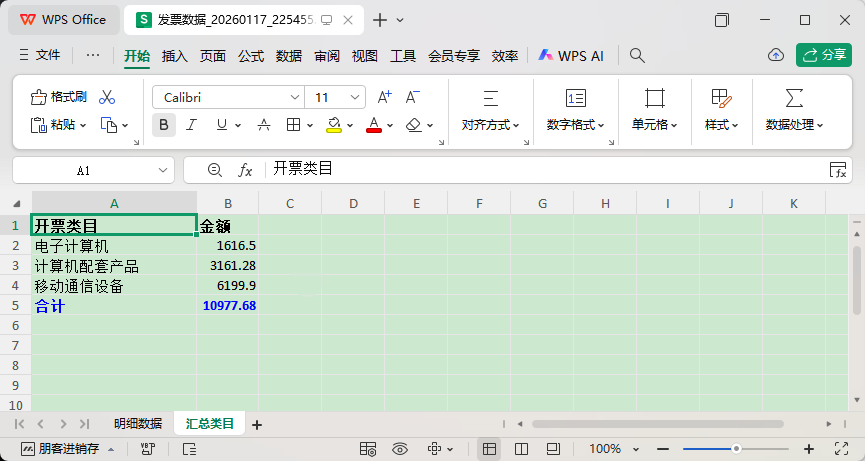Click the Copy icon
The image size is (865, 461).
coord(109,125)
